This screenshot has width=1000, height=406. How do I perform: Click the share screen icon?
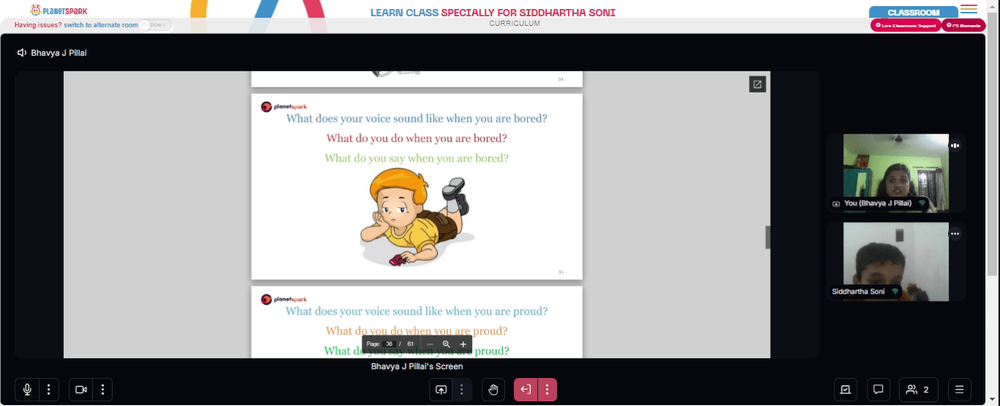click(x=441, y=389)
